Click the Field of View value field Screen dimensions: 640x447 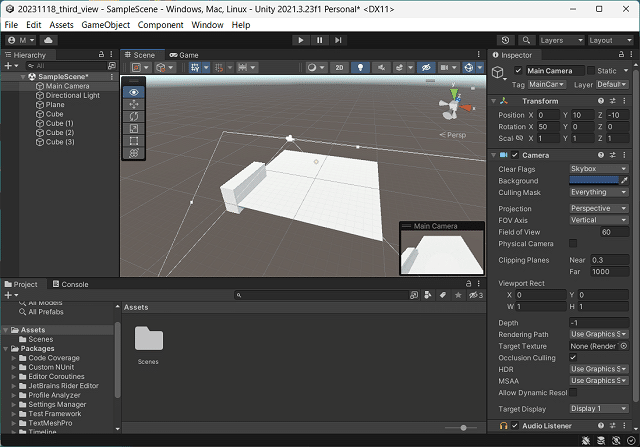pyautogui.click(x=614, y=232)
